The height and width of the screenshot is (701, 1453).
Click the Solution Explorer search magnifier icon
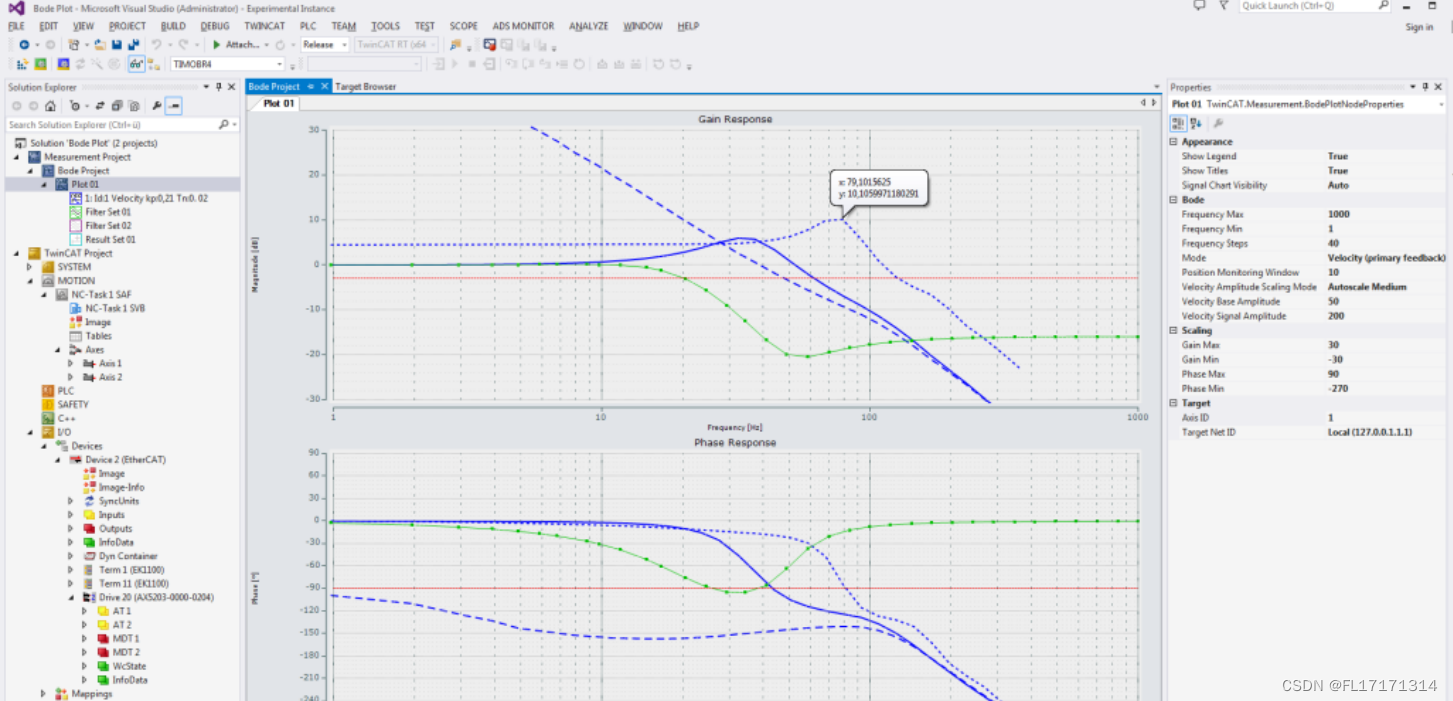click(x=224, y=125)
